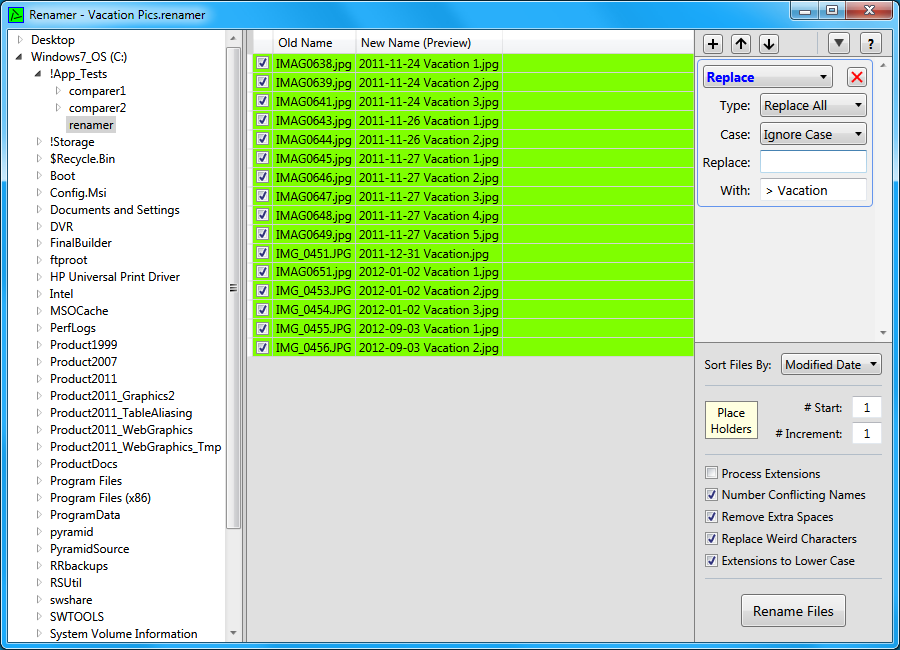Click the Renamer icon in the title bar

[x=14, y=14]
